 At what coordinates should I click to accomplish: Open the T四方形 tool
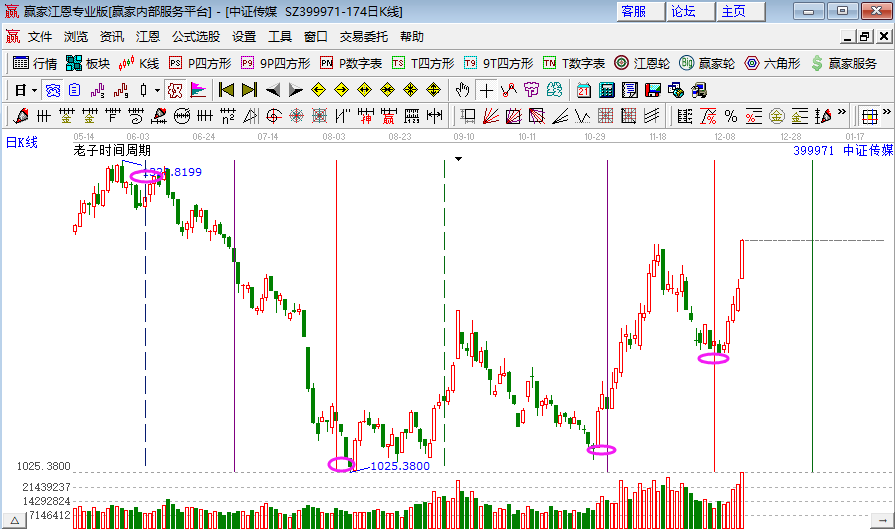[423, 63]
